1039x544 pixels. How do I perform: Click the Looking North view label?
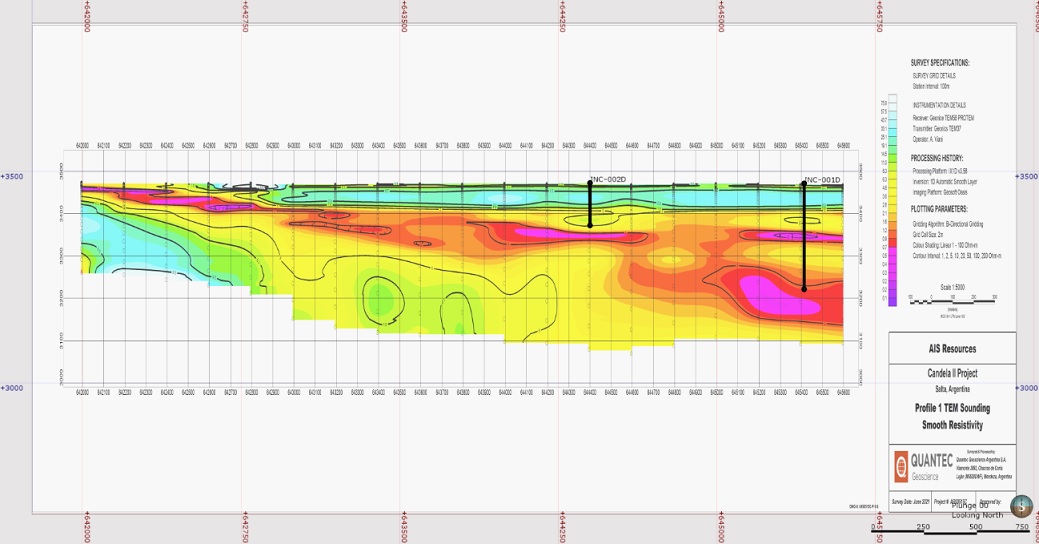click(977, 515)
